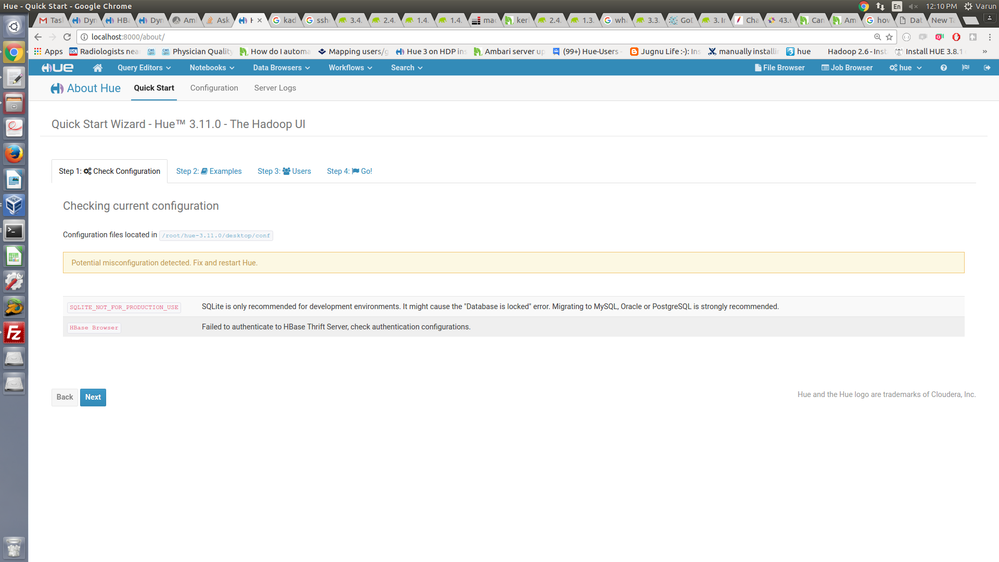Viewport: 999px width, 562px height.
Task: Reload the page with the refresh icon
Action: [x=67, y=37]
